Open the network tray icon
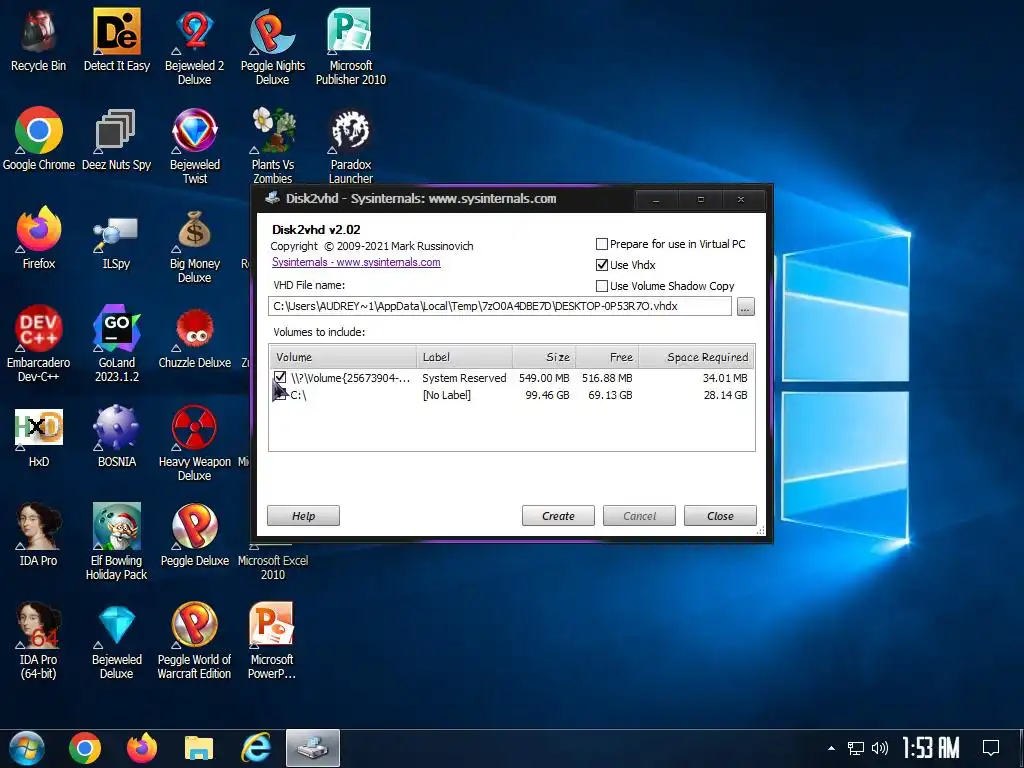Screen dimensions: 1024x768 tap(856, 748)
